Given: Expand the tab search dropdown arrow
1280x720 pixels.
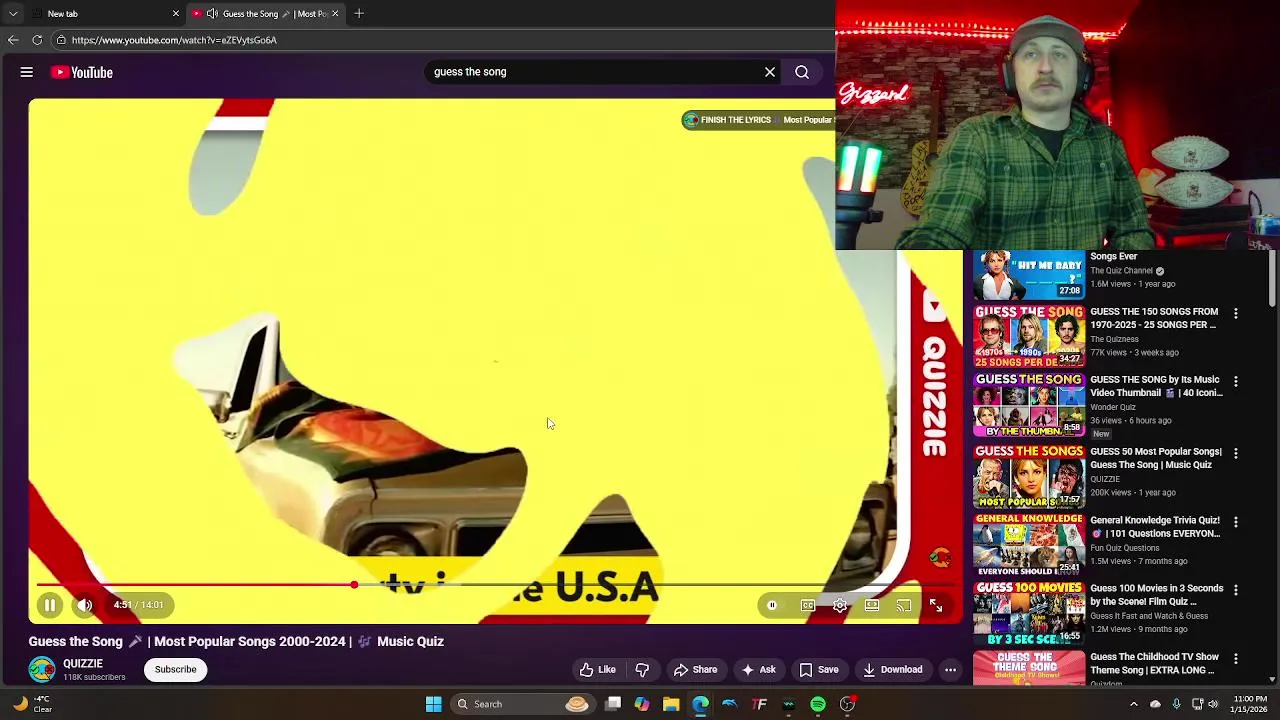Looking at the screenshot, I should click(x=13, y=14).
